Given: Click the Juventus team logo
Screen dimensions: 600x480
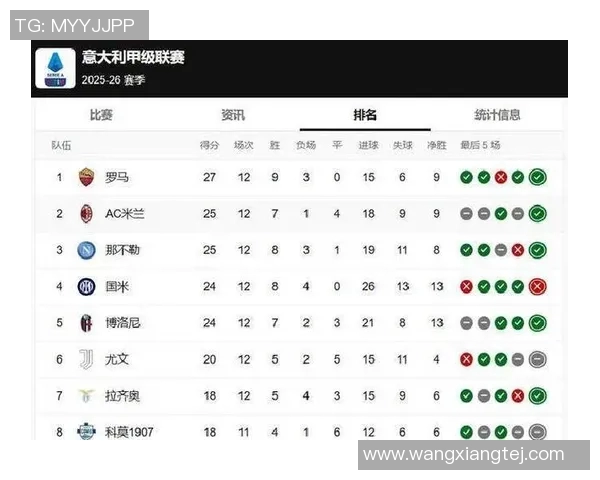Looking at the screenshot, I should [86, 359].
